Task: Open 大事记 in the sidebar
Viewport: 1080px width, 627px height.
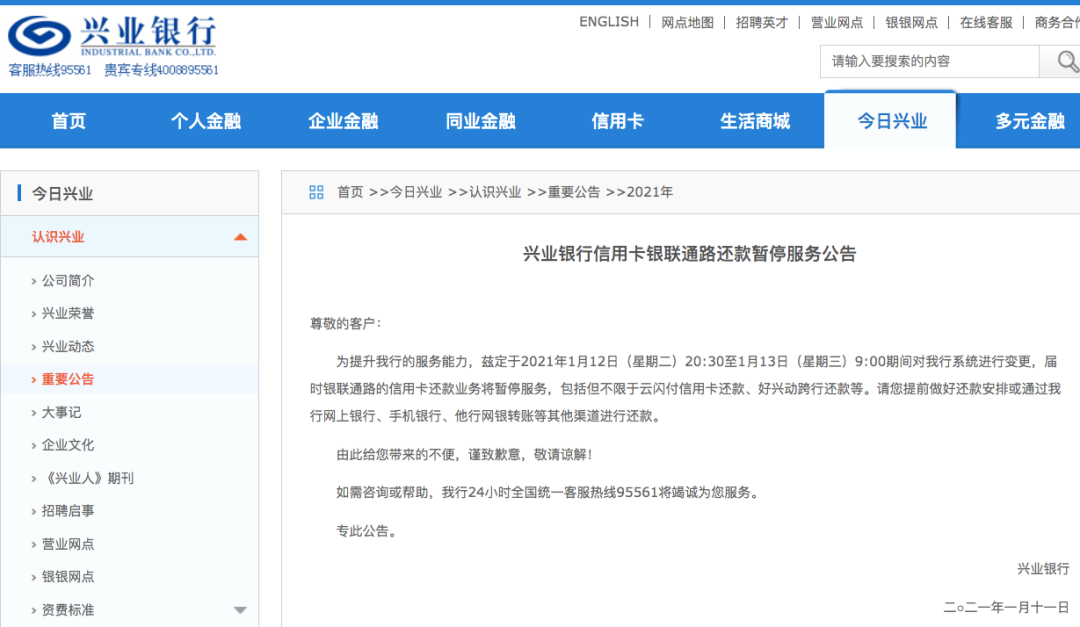Action: pyautogui.click(x=61, y=412)
